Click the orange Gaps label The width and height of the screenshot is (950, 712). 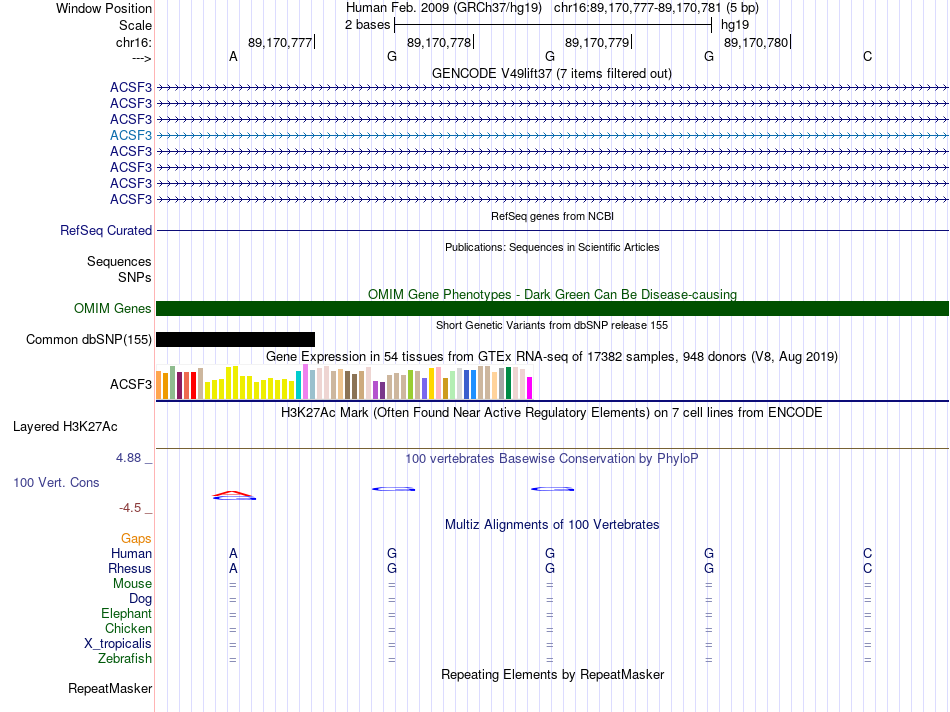(136, 538)
